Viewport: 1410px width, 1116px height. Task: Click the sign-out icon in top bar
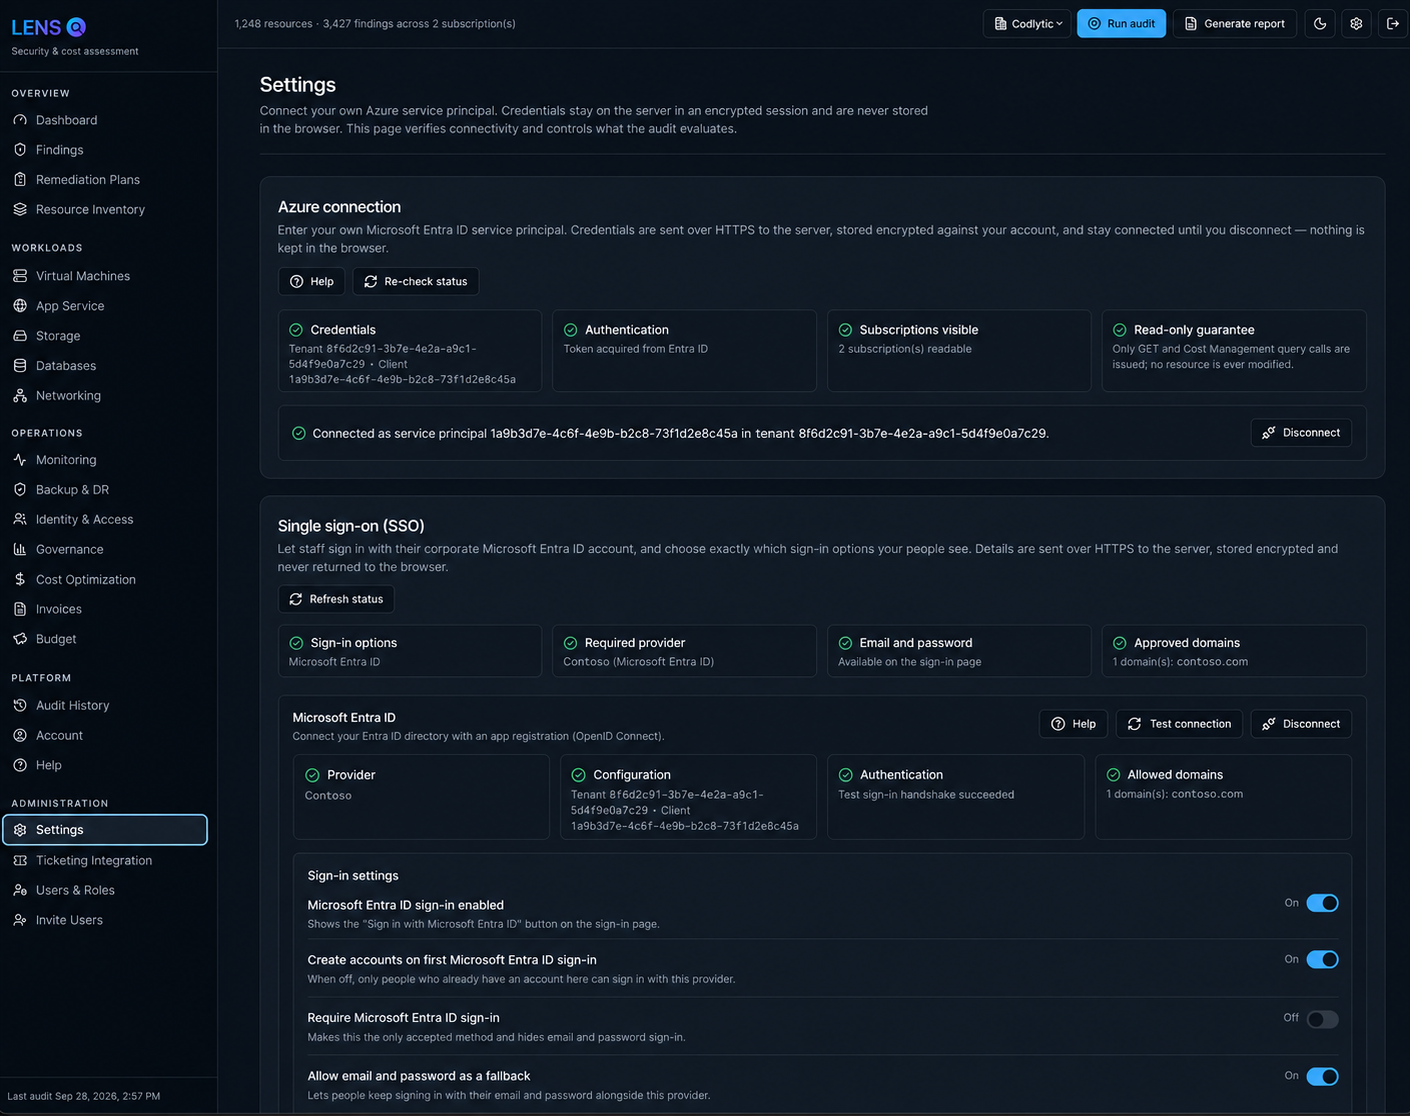click(x=1393, y=24)
